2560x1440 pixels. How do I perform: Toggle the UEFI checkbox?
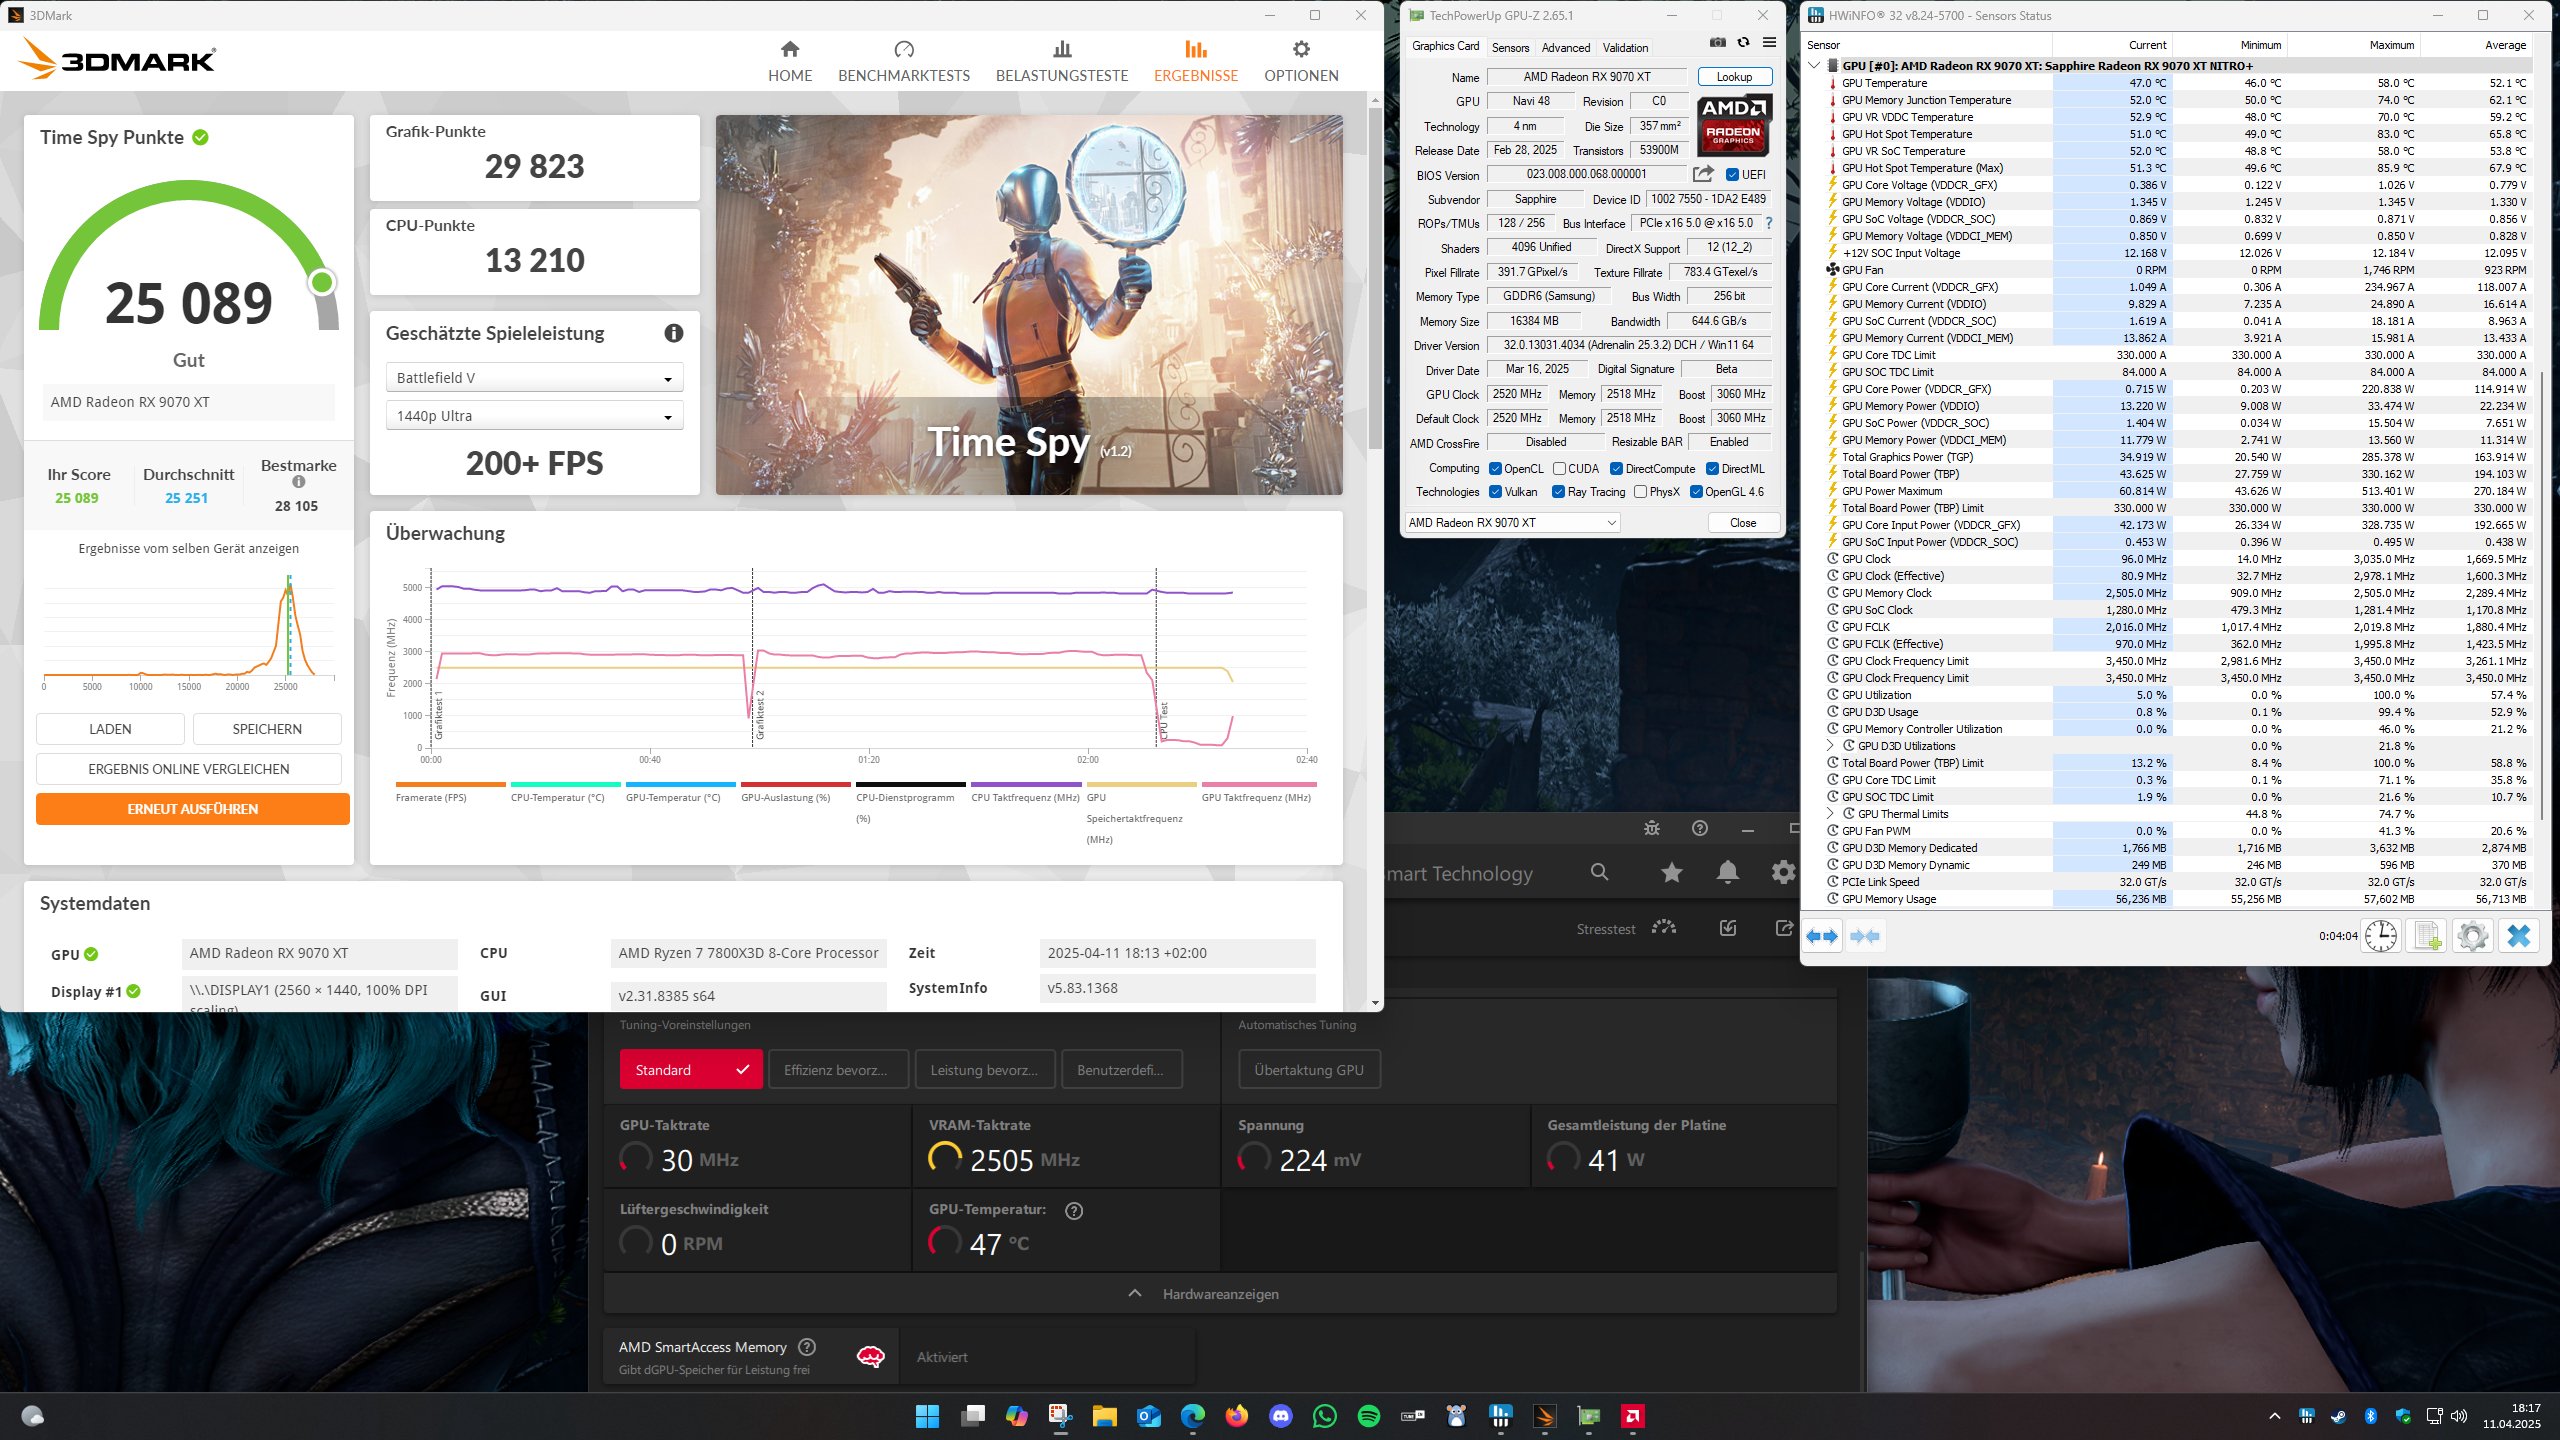coord(1733,174)
